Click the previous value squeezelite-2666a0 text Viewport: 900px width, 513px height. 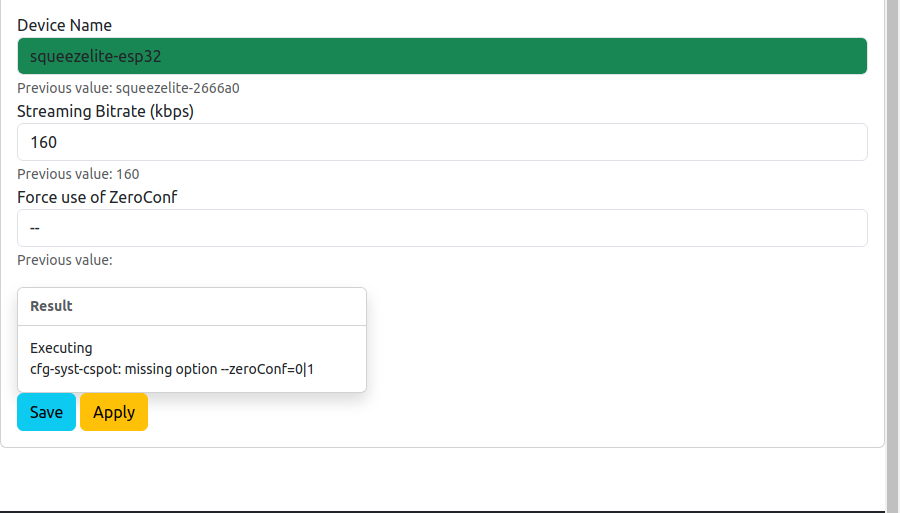pyautogui.click(x=128, y=88)
